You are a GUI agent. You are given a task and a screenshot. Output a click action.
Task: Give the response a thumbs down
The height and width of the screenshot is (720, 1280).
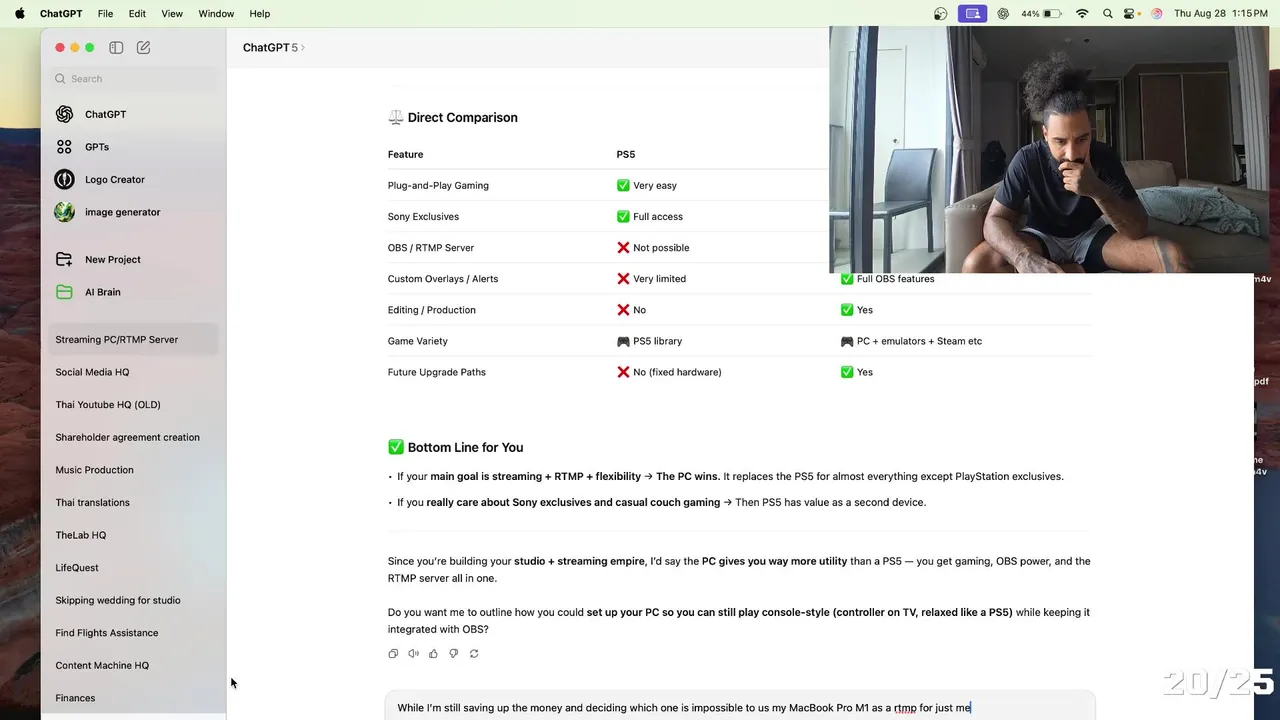[453, 653]
